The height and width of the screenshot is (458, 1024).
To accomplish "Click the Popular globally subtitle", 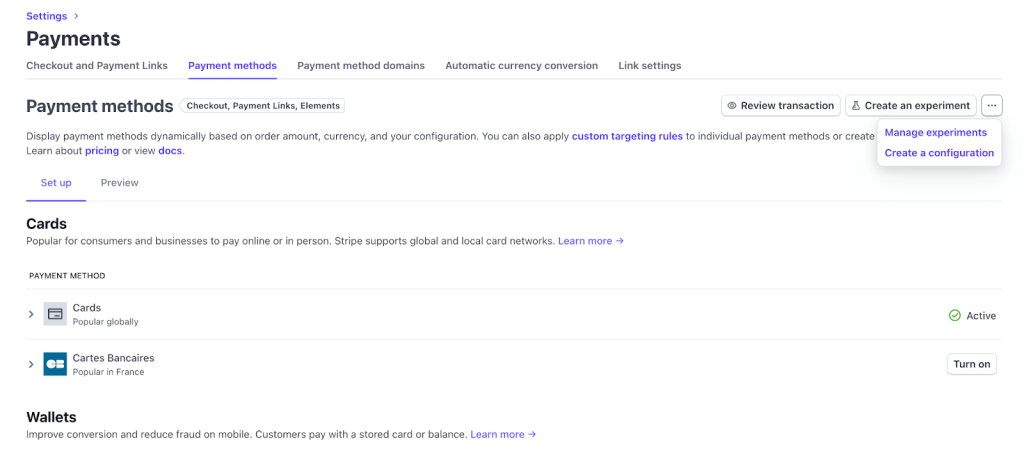I will [x=105, y=322].
